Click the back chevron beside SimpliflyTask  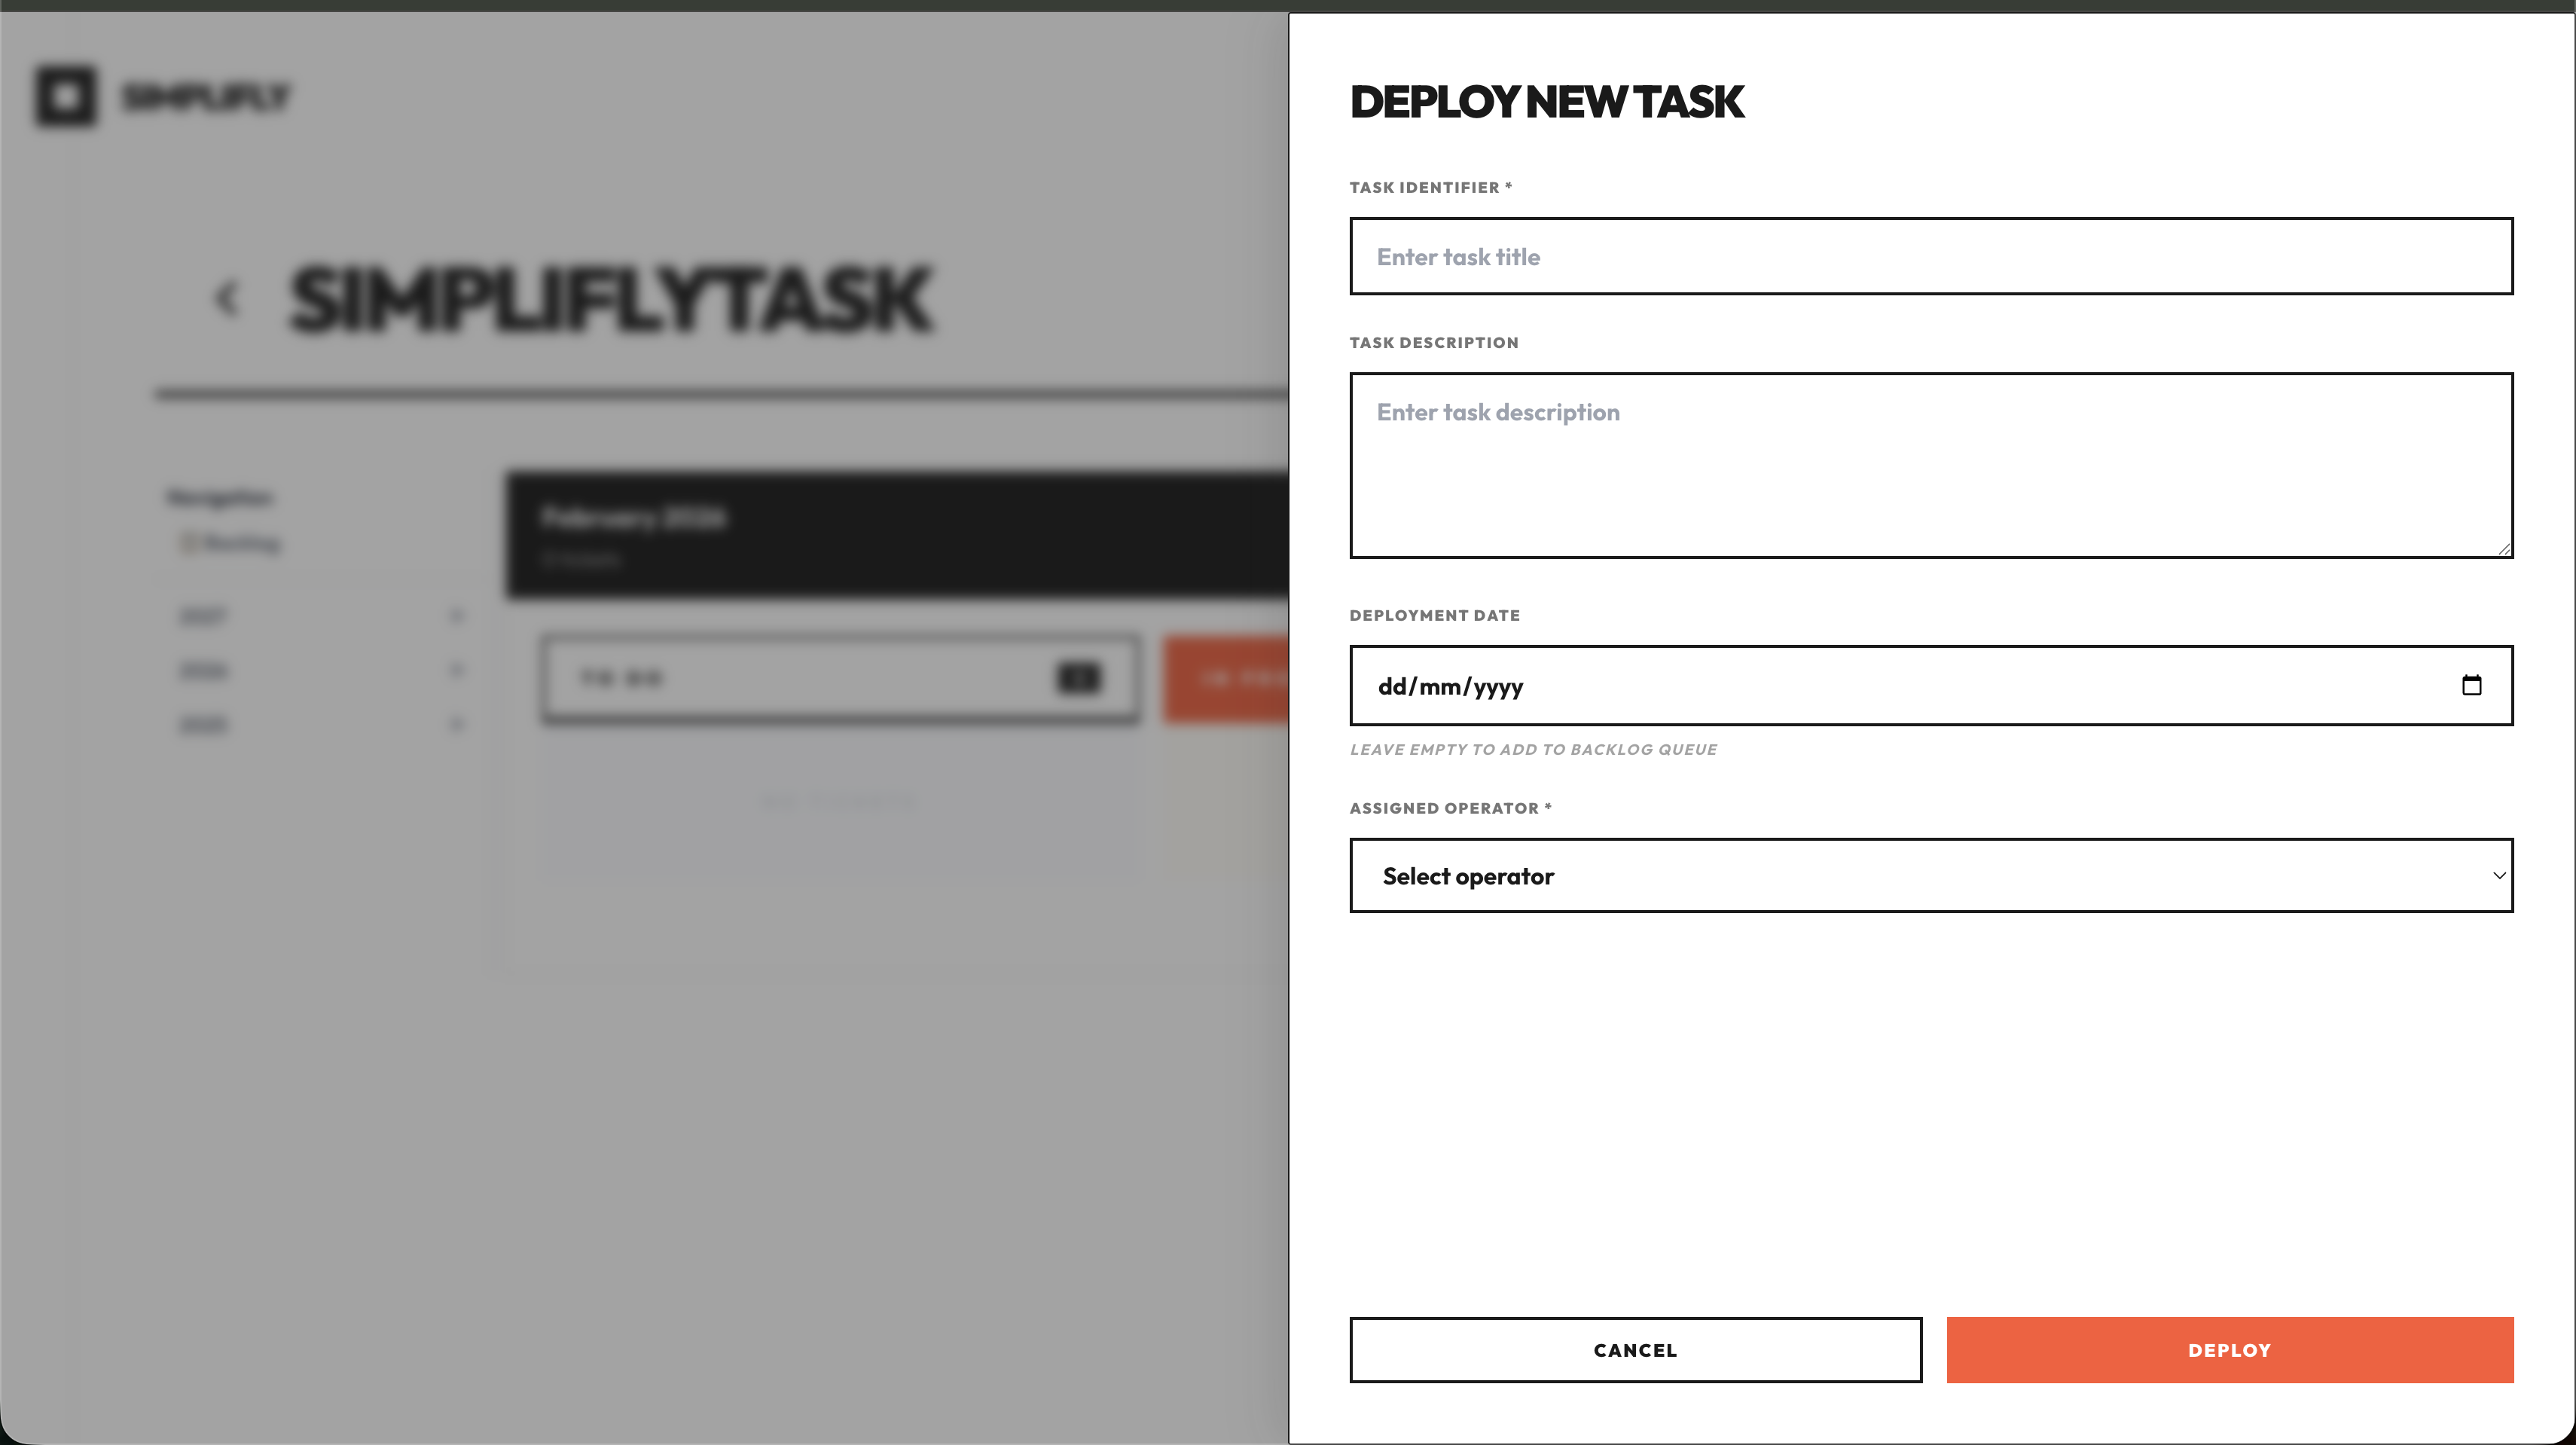click(227, 299)
